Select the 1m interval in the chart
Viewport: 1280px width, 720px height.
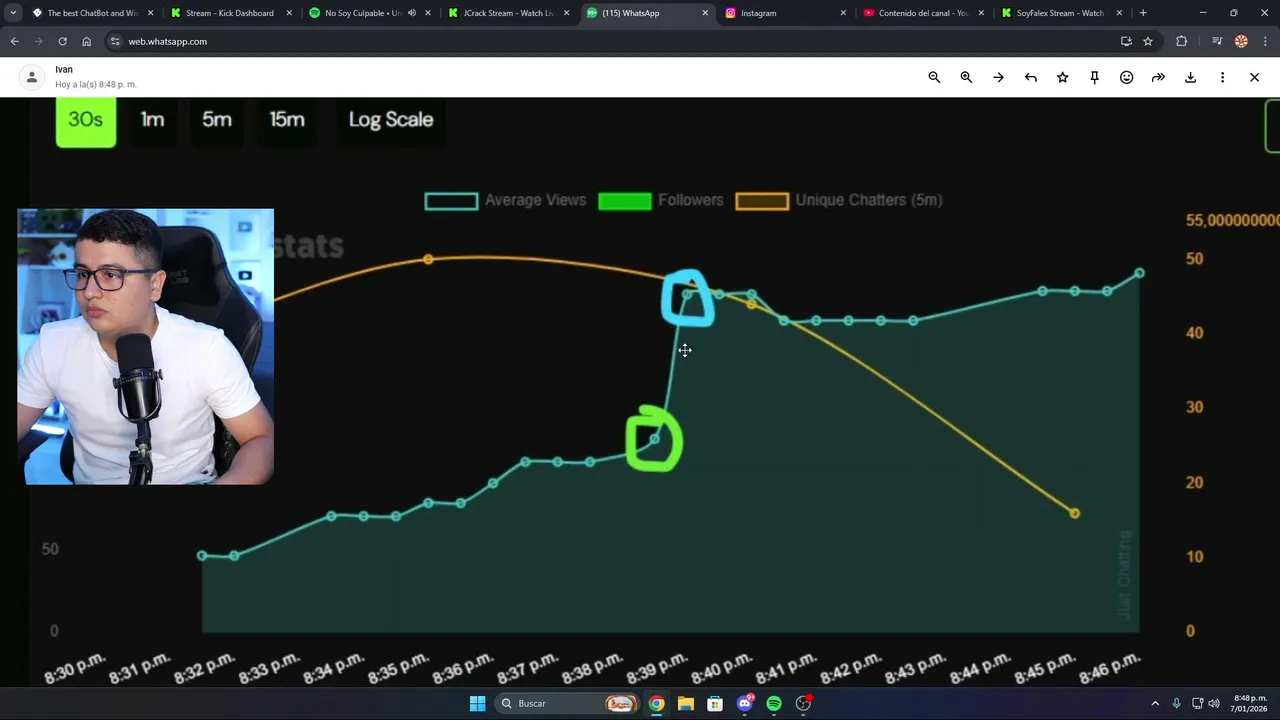pyautogui.click(x=152, y=120)
